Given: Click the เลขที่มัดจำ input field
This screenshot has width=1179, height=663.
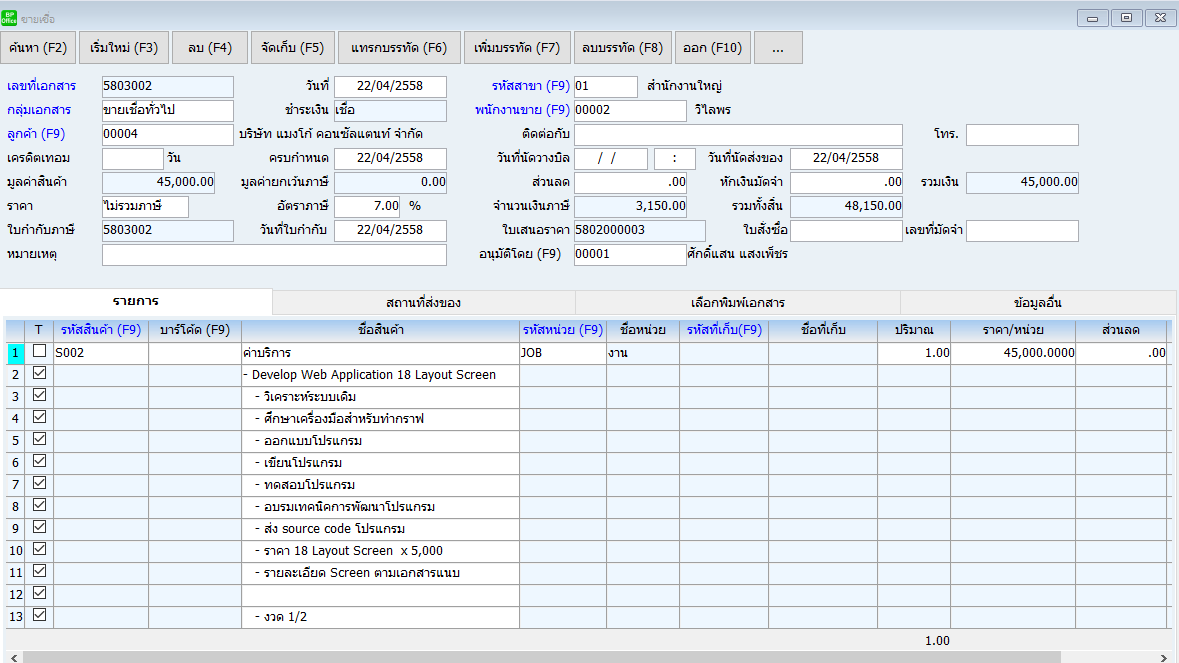Looking at the screenshot, I should pyautogui.click(x=1022, y=230).
